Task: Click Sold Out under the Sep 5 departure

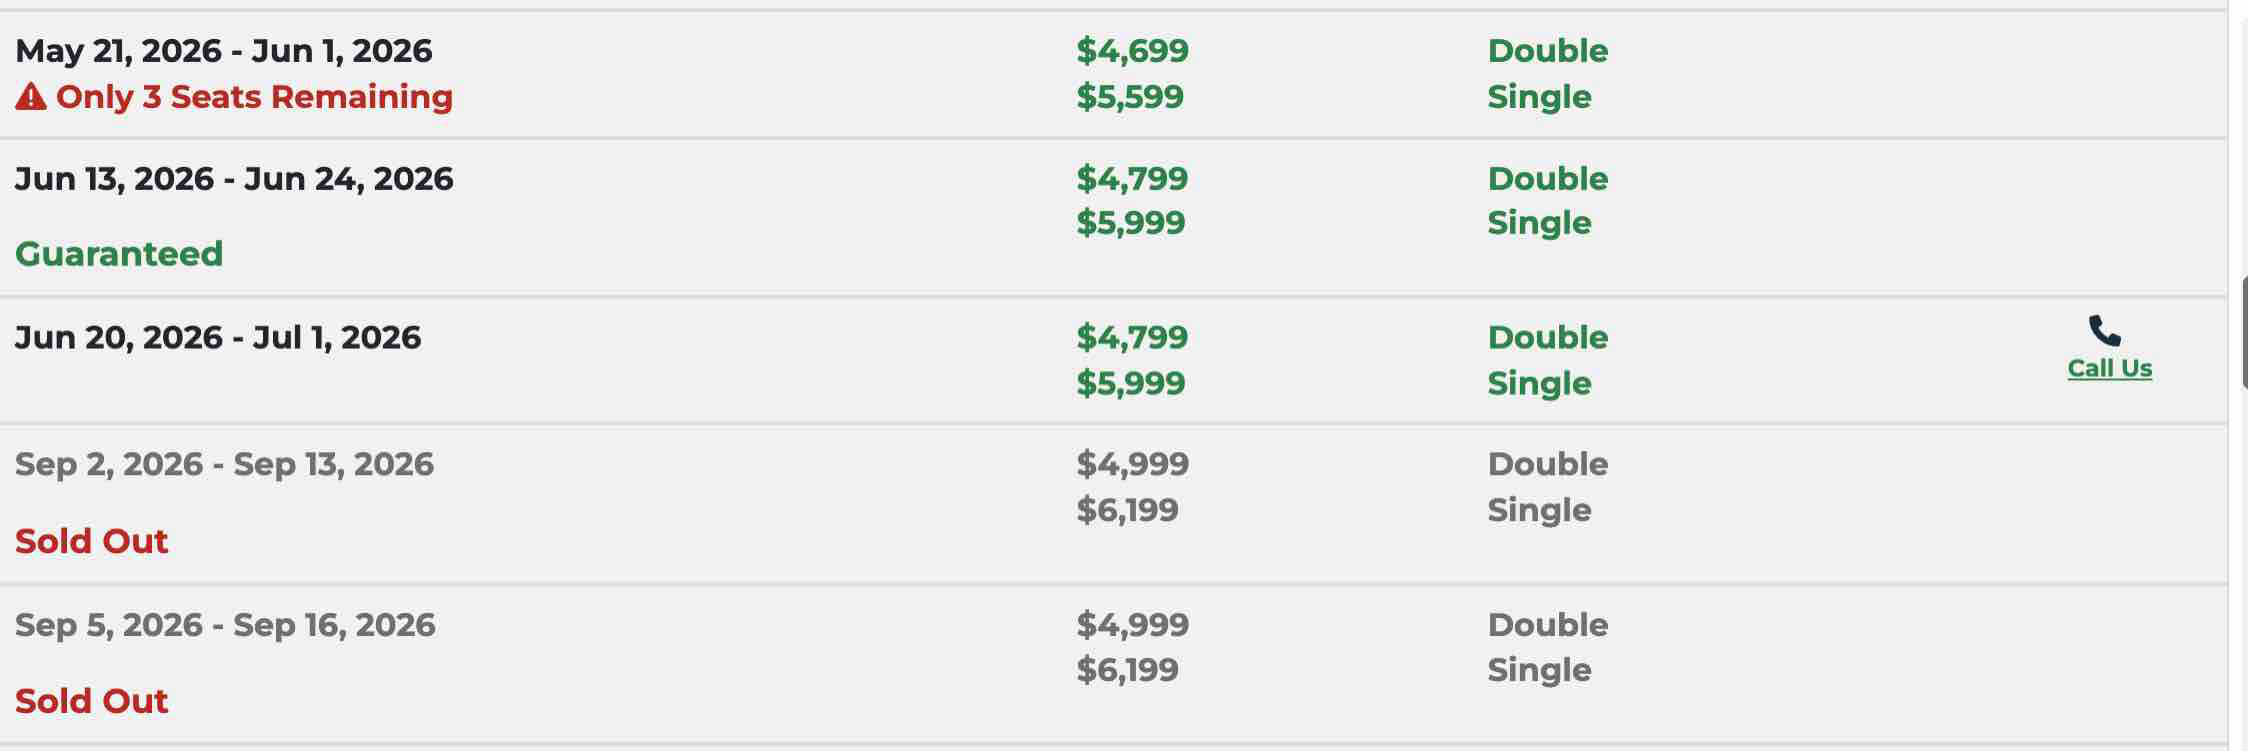Action: pos(91,701)
